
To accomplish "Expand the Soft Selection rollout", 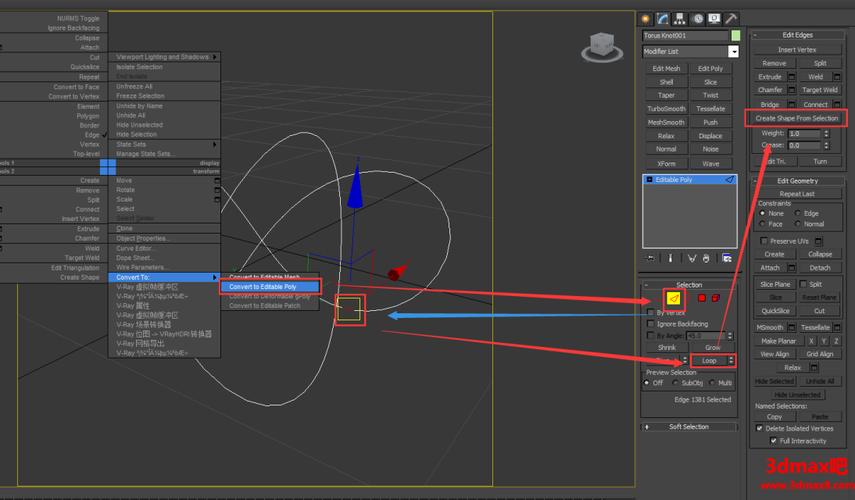I will point(689,427).
